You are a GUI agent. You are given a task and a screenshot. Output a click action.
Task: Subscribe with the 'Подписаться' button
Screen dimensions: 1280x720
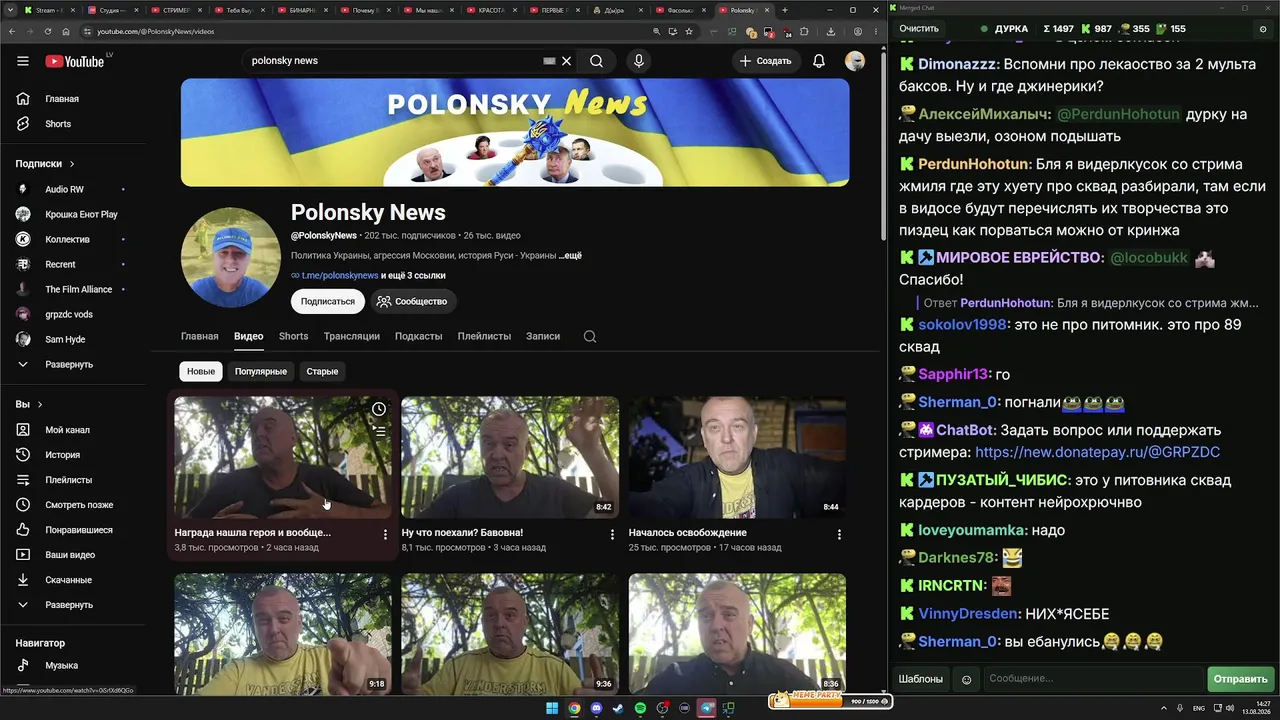tap(328, 301)
